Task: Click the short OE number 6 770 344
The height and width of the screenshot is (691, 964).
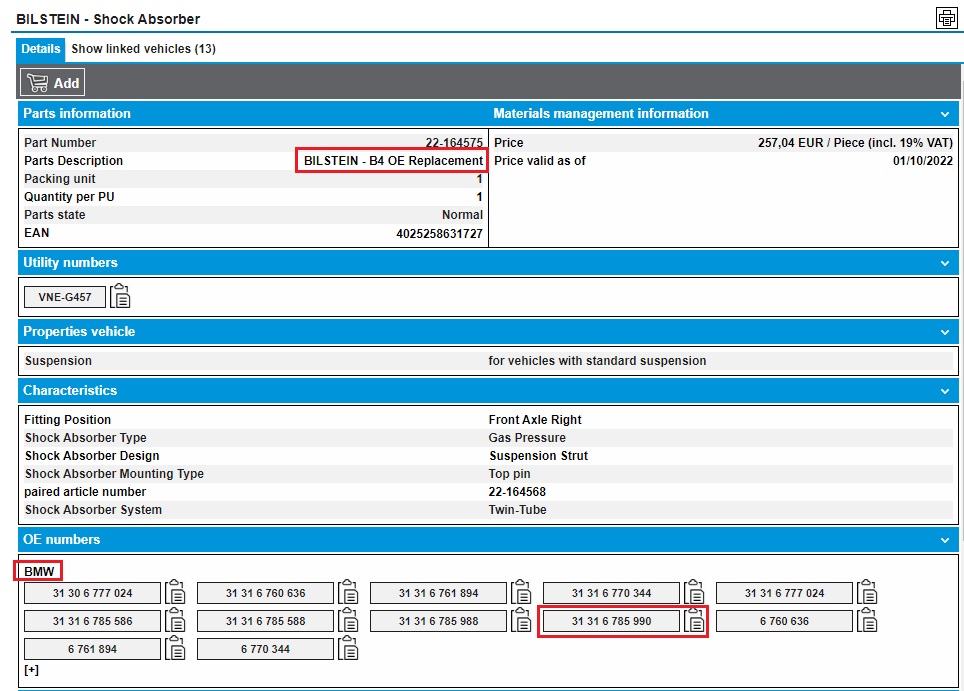Action: coord(266,649)
